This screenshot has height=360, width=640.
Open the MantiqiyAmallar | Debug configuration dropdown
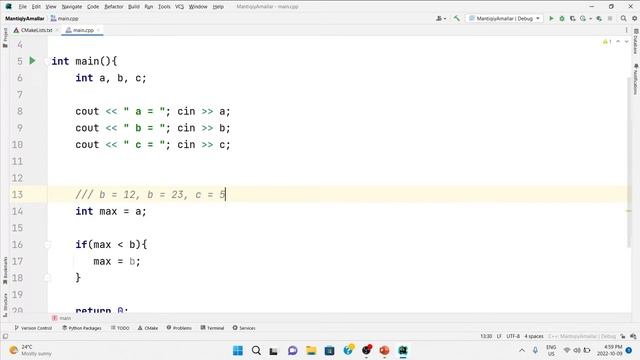click(504, 18)
